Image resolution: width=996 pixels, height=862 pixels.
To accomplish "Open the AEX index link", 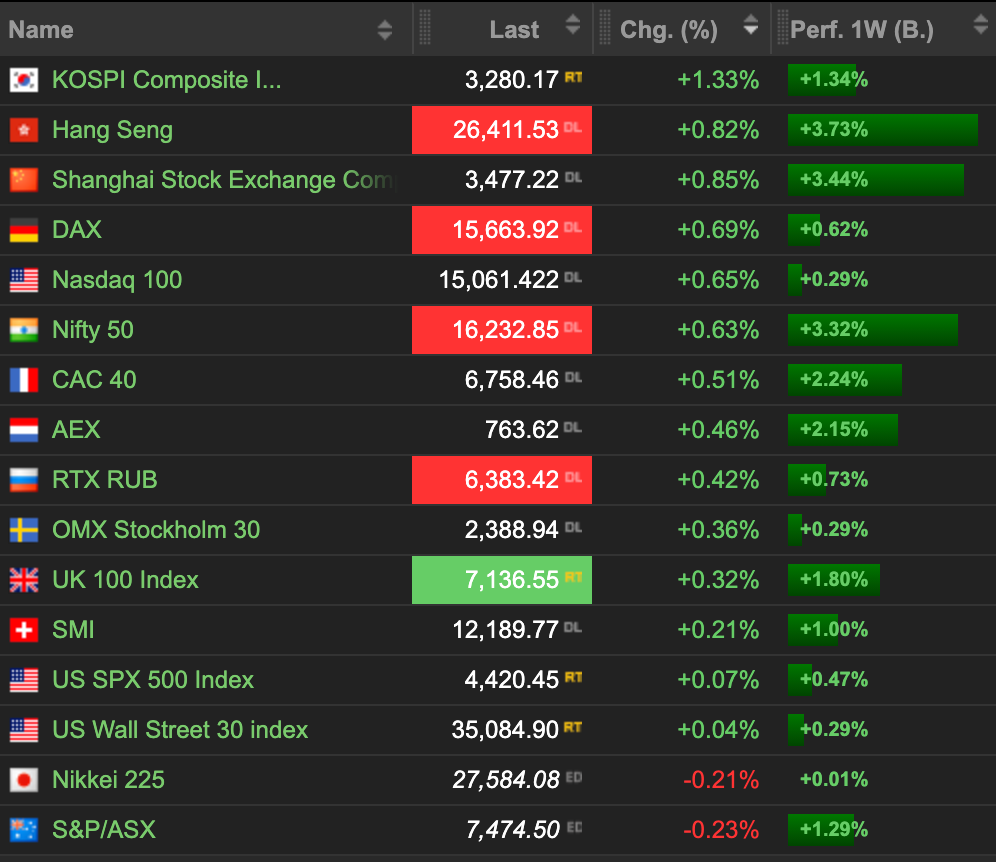I will click(x=76, y=430).
